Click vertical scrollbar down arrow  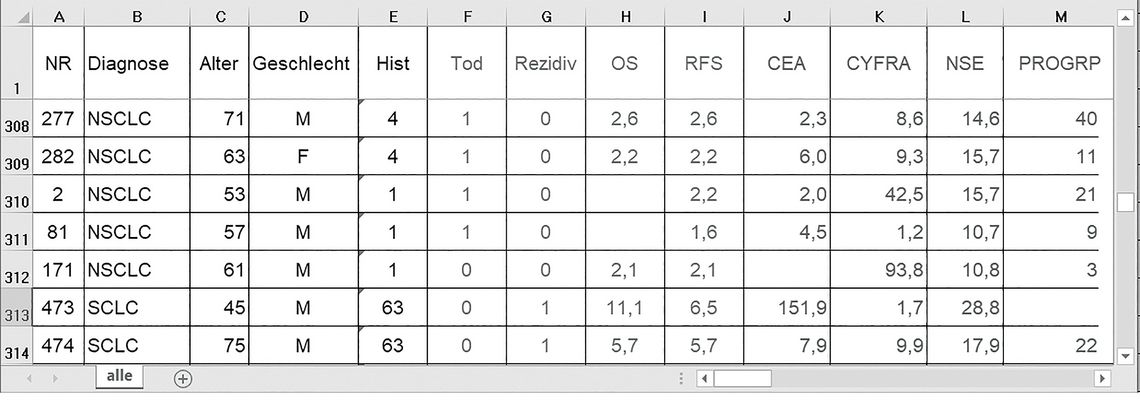[1126, 356]
